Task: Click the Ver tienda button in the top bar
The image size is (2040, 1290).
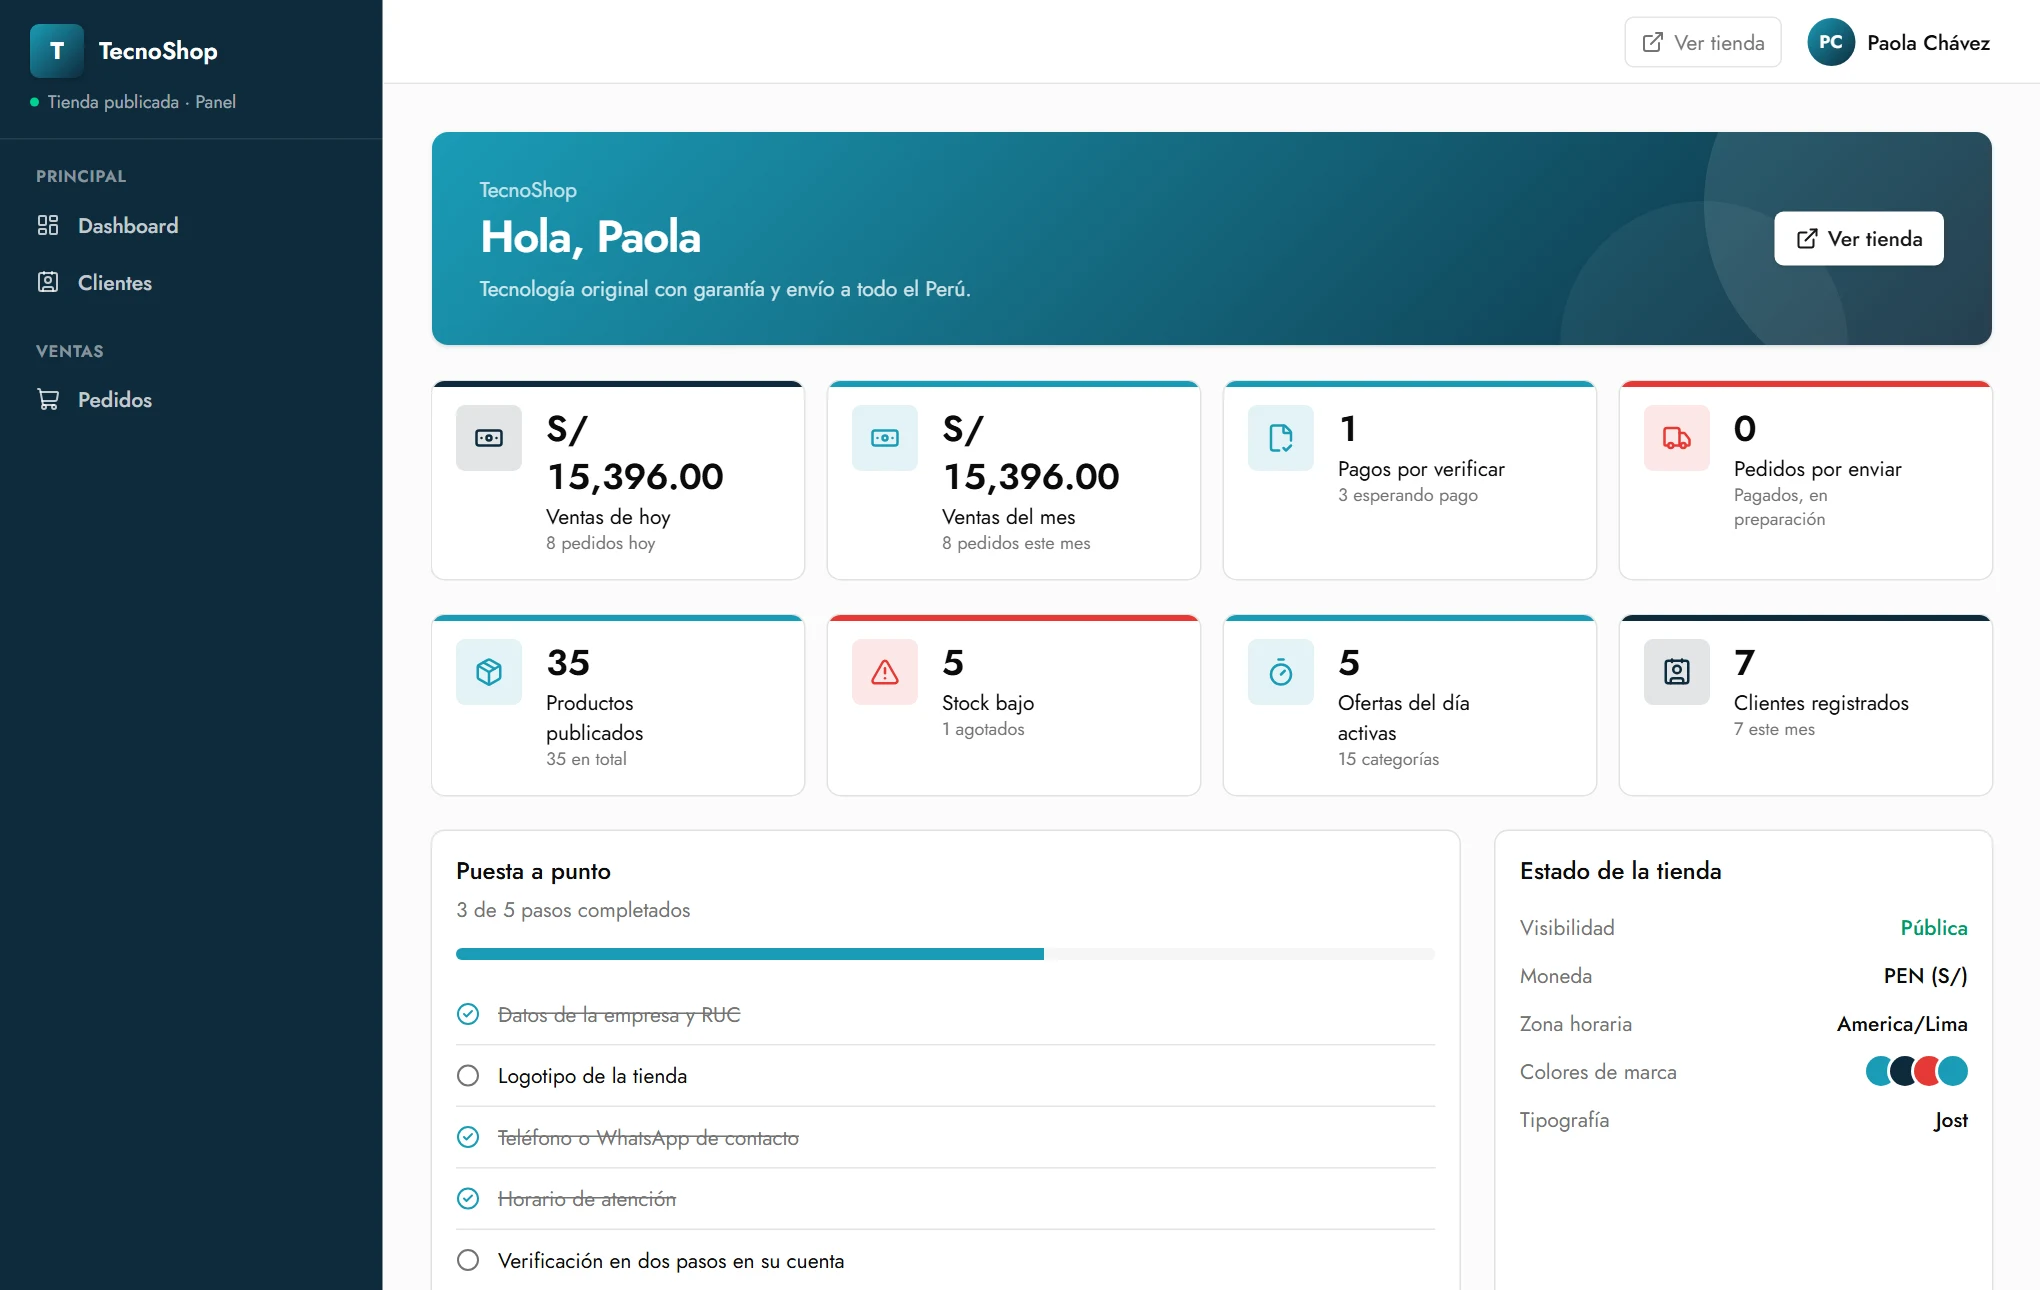Action: (1703, 42)
